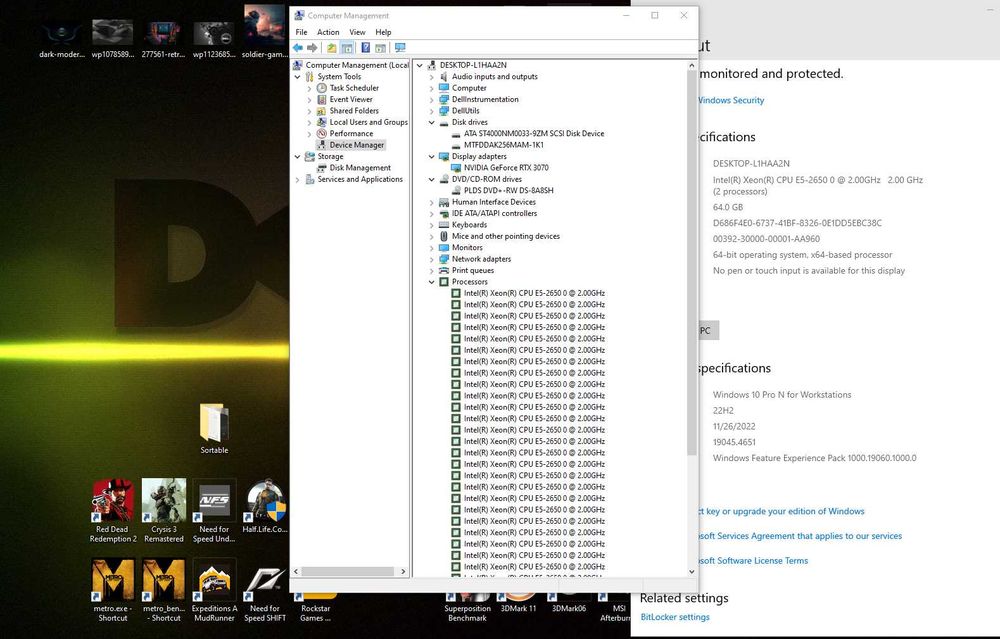This screenshot has width=1000, height=639.
Task: Select Device Manager in the console tree
Action: click(357, 145)
